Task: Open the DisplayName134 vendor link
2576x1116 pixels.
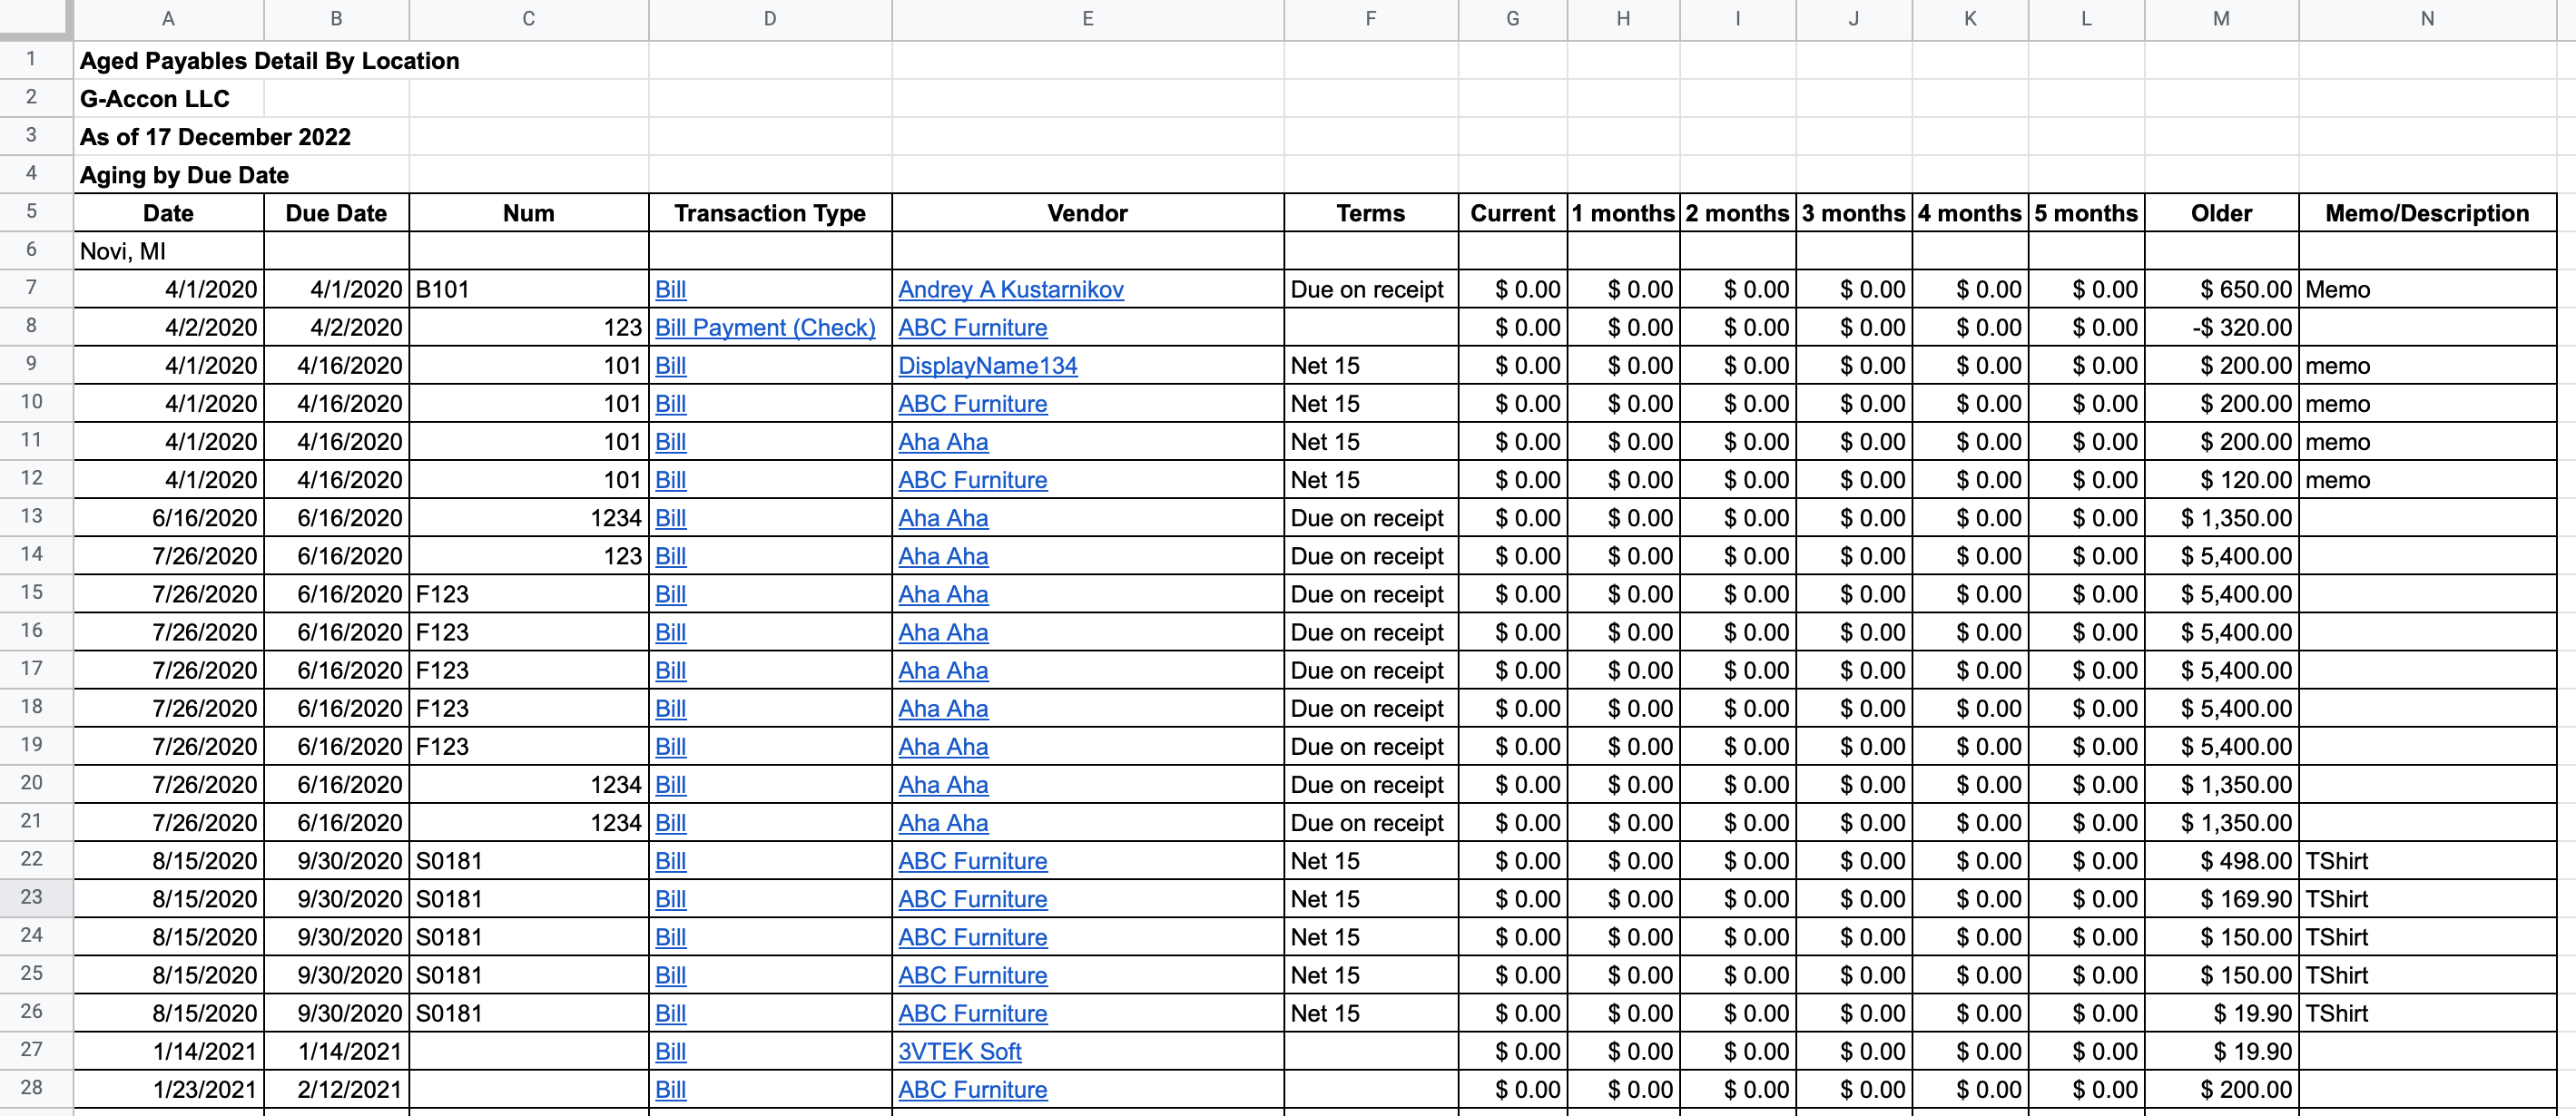Action: coord(987,365)
